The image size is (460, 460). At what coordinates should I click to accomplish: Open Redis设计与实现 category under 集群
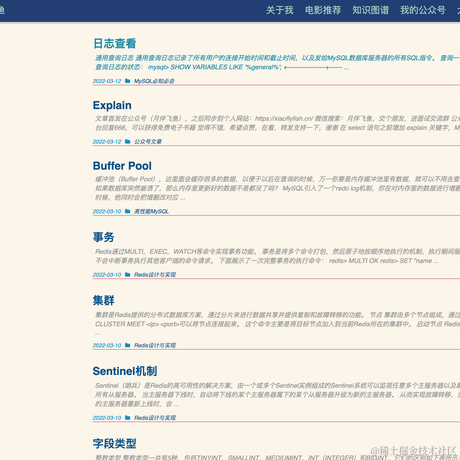point(155,345)
